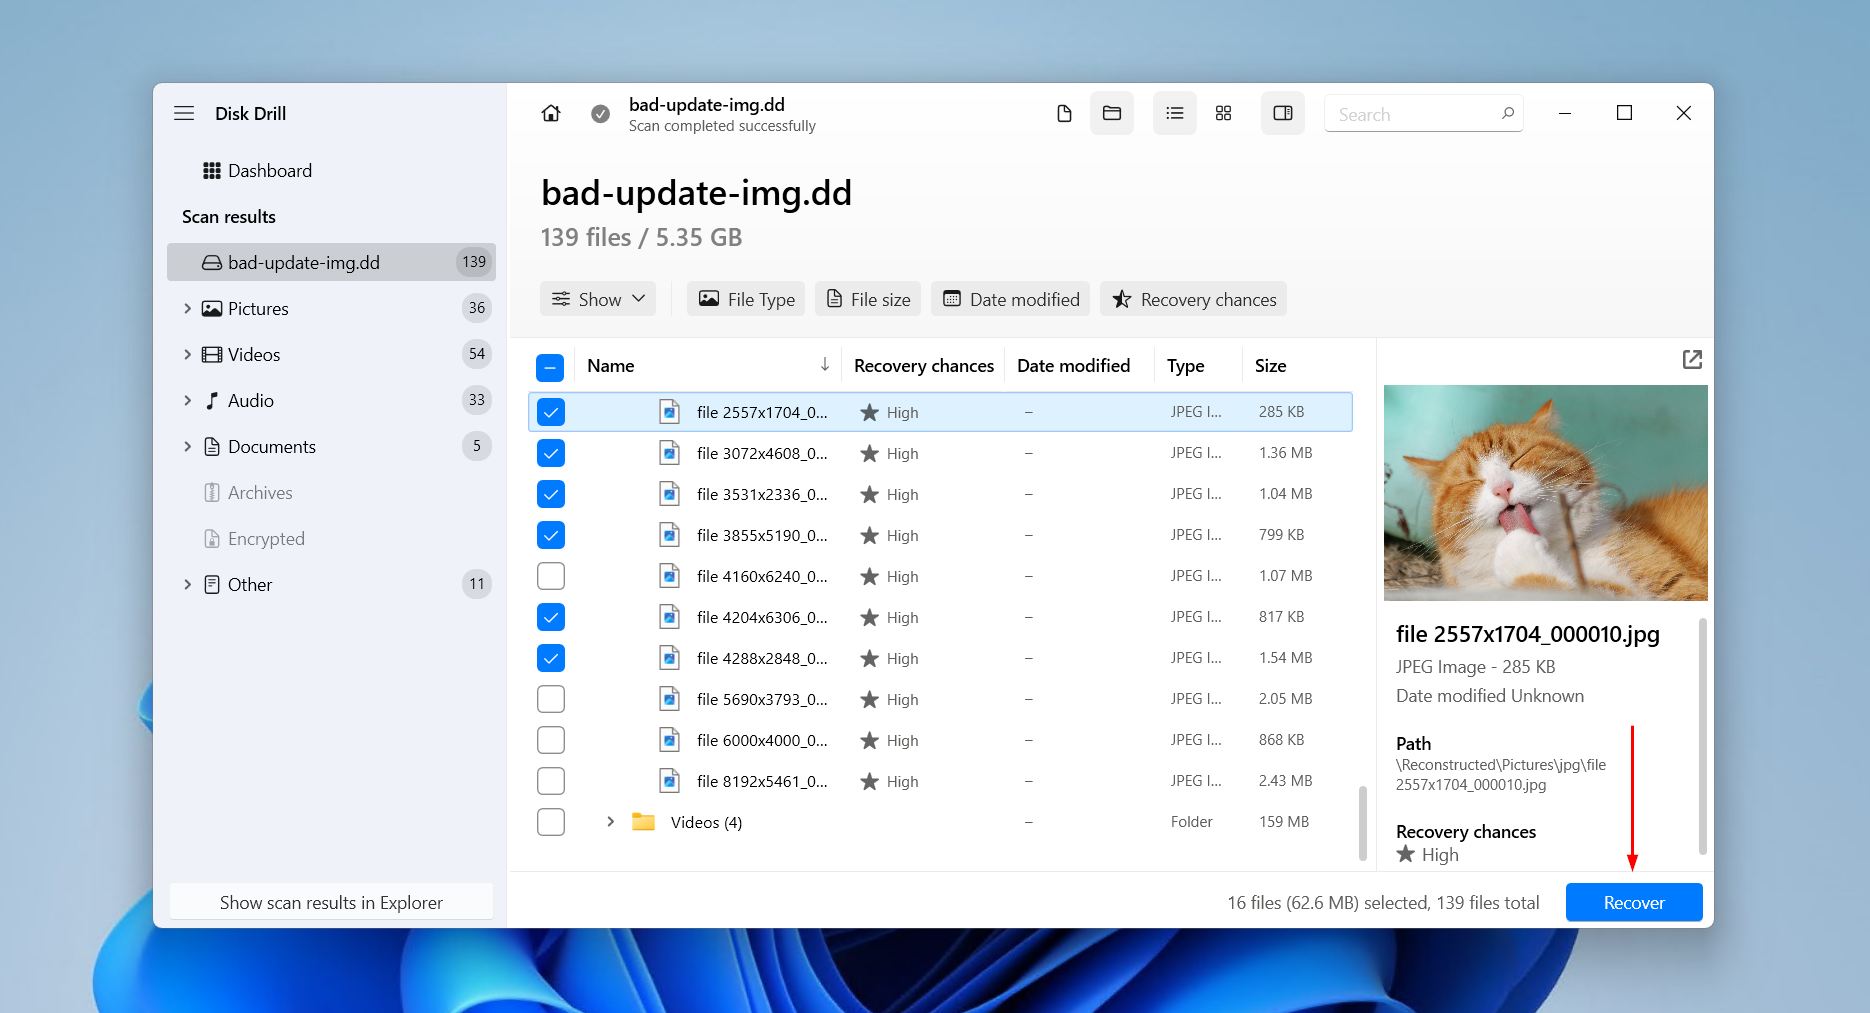This screenshot has width=1870, height=1013.
Task: Expand the Documents category tree
Action: [187, 447]
